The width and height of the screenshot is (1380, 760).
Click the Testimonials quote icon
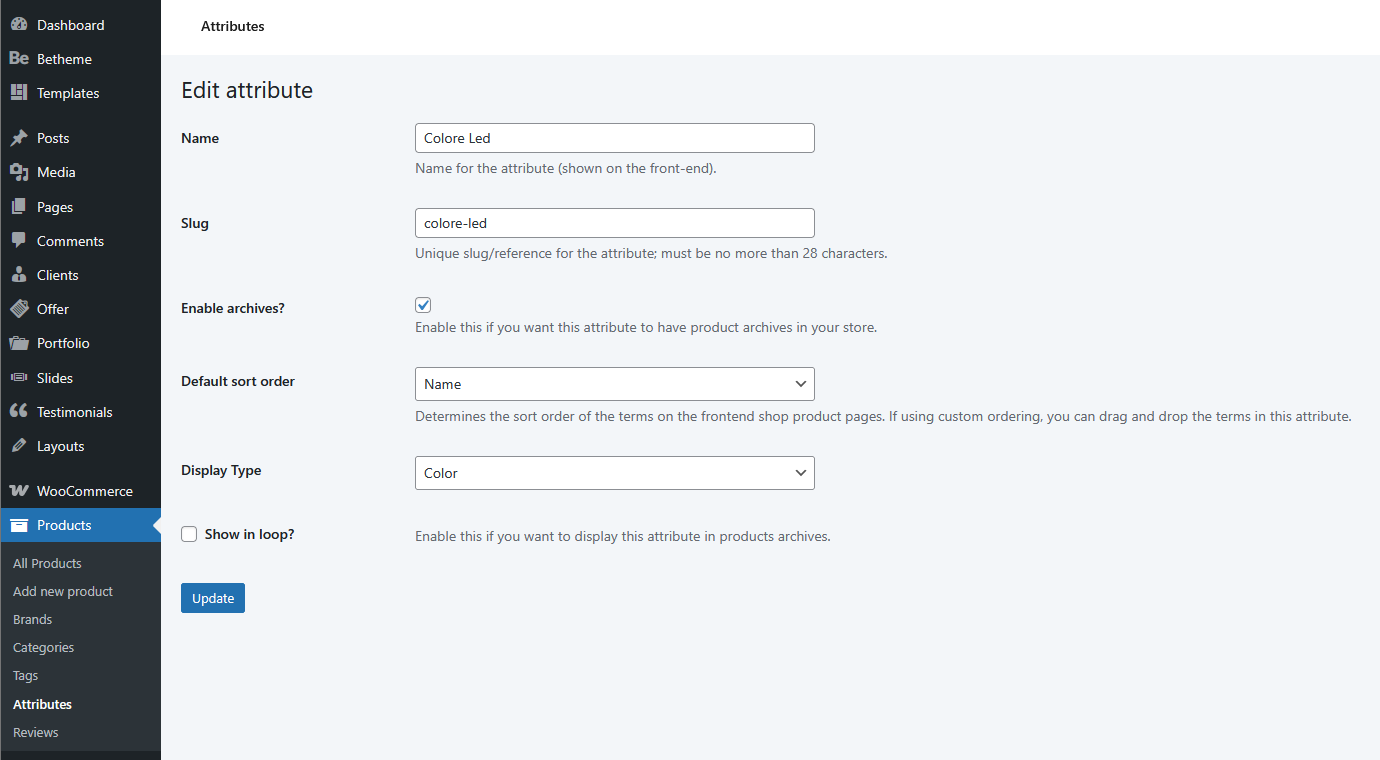click(x=19, y=412)
